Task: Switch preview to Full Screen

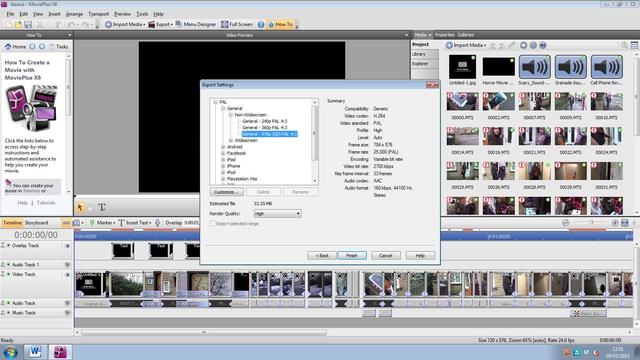Action: pyautogui.click(x=237, y=24)
